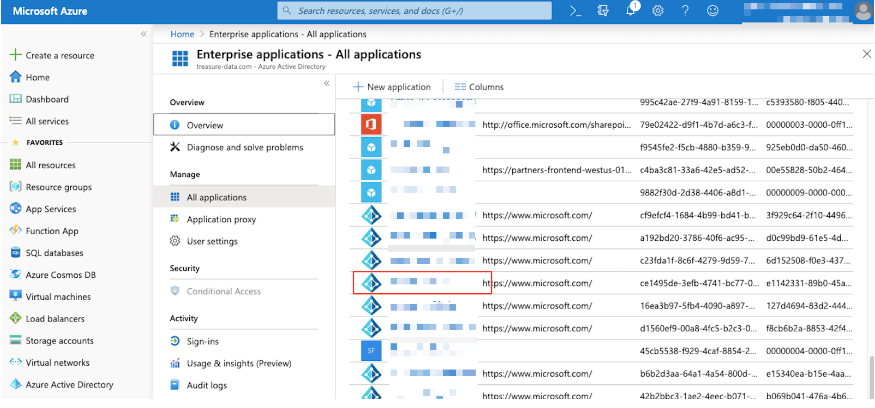Screen dimensions: 875x408
Task: Click the New application button
Action: pos(392,87)
